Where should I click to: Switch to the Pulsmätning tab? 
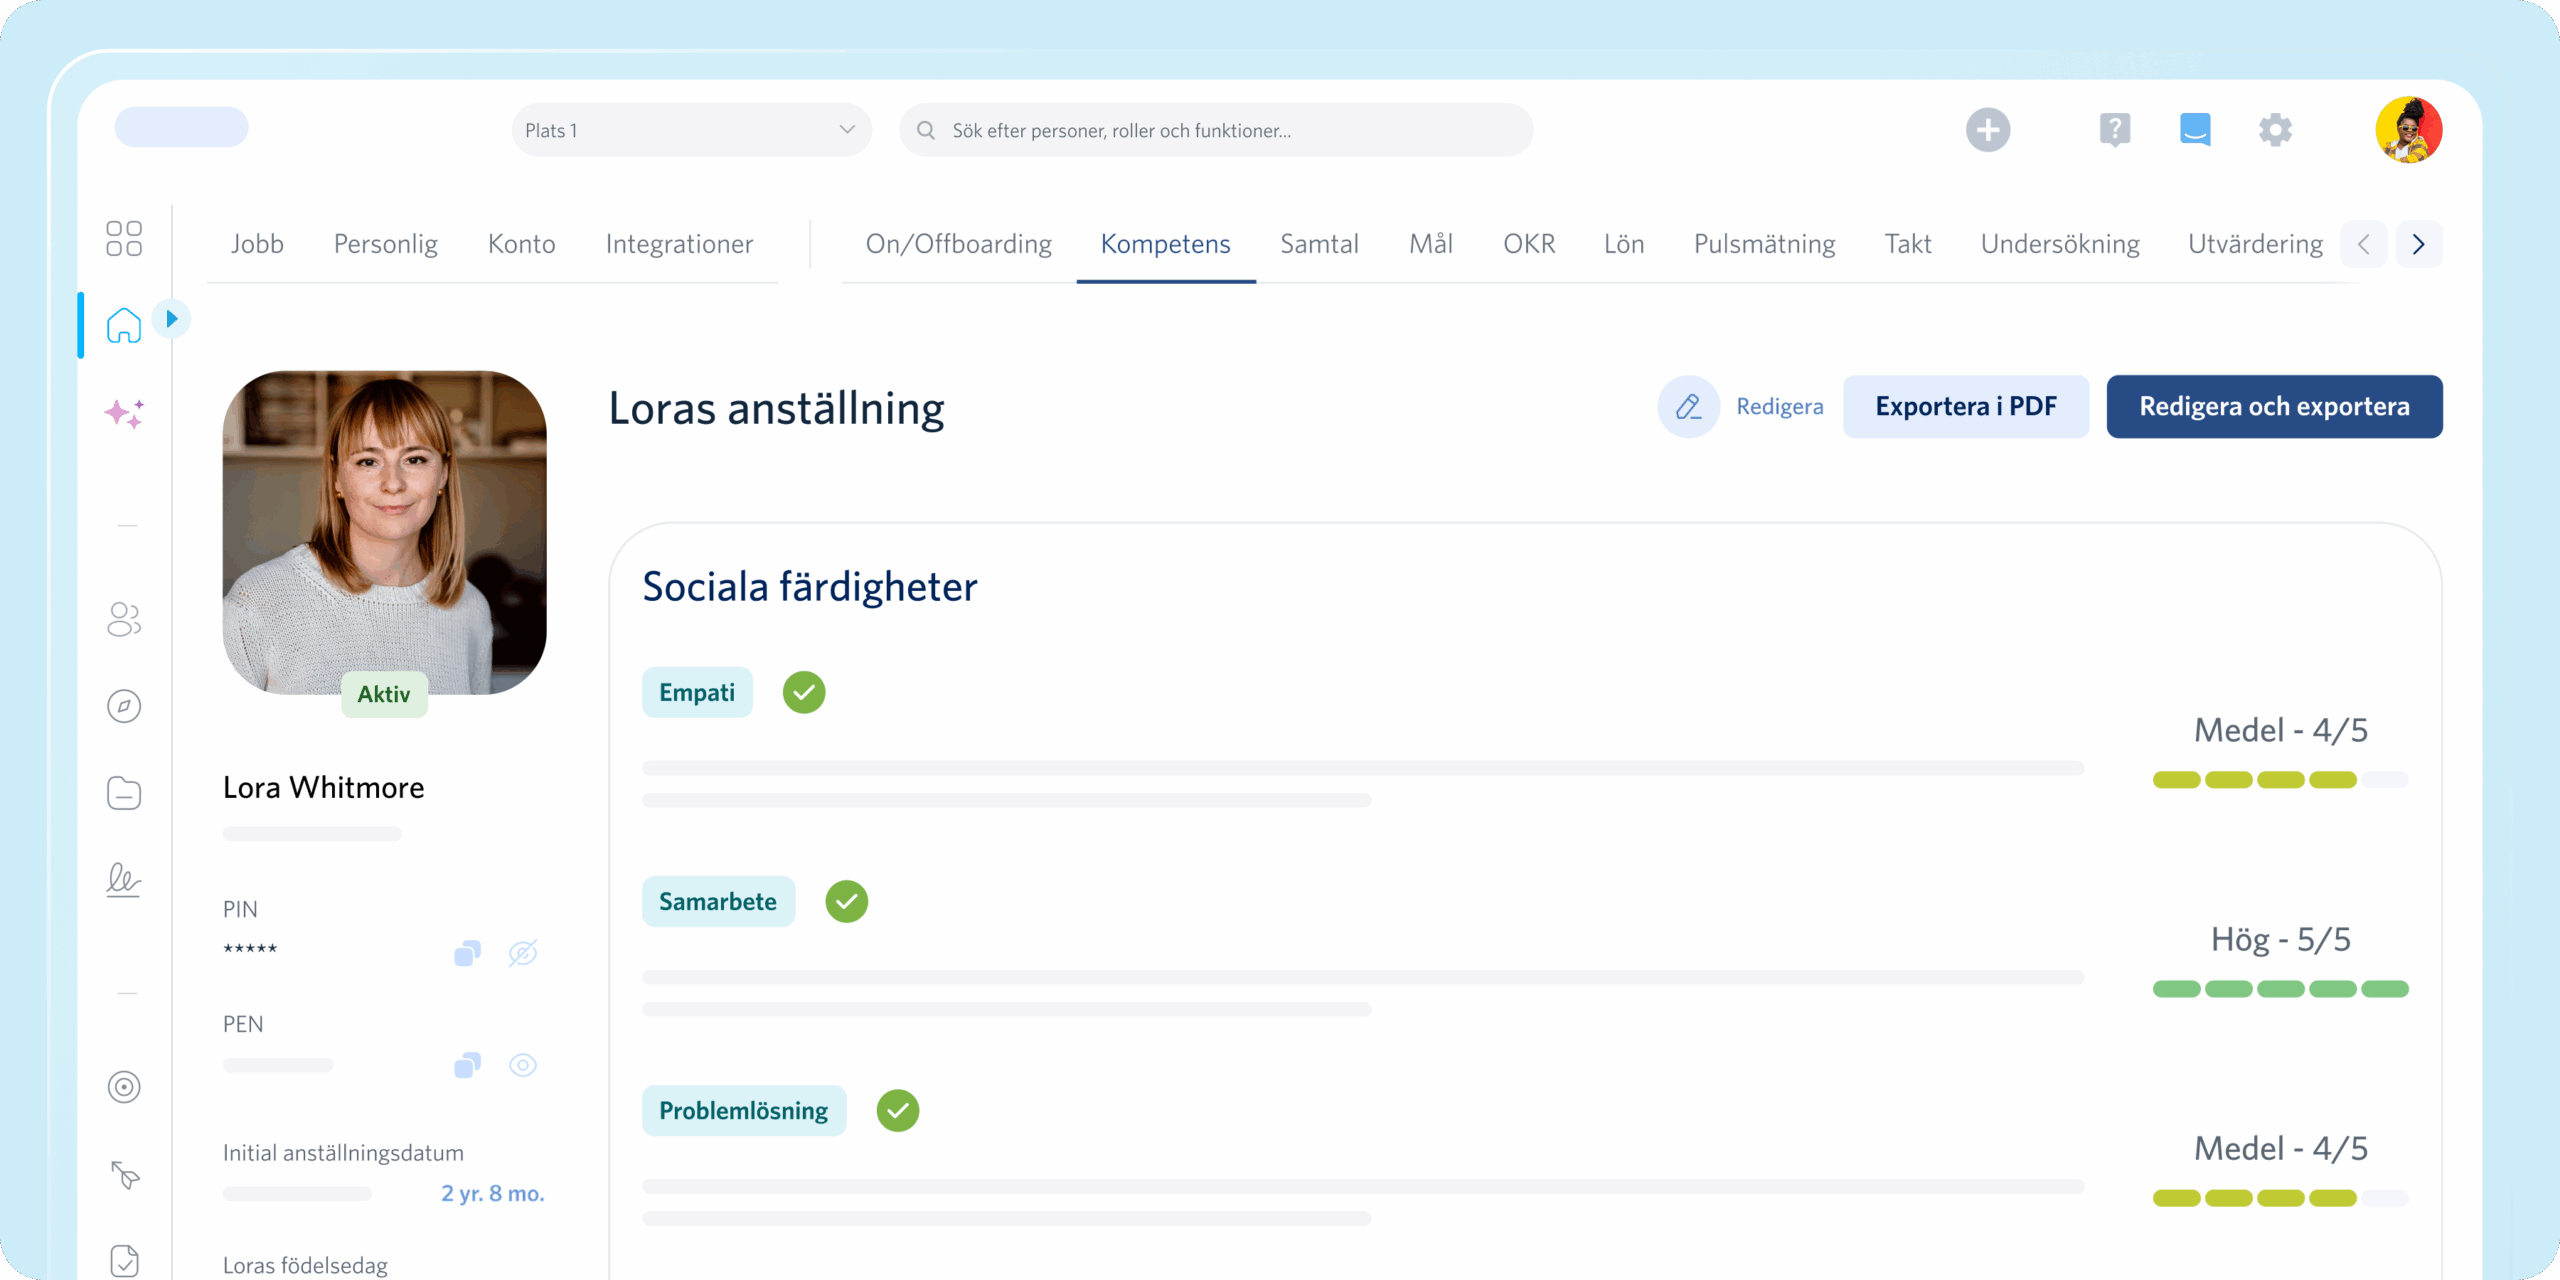pos(1764,244)
